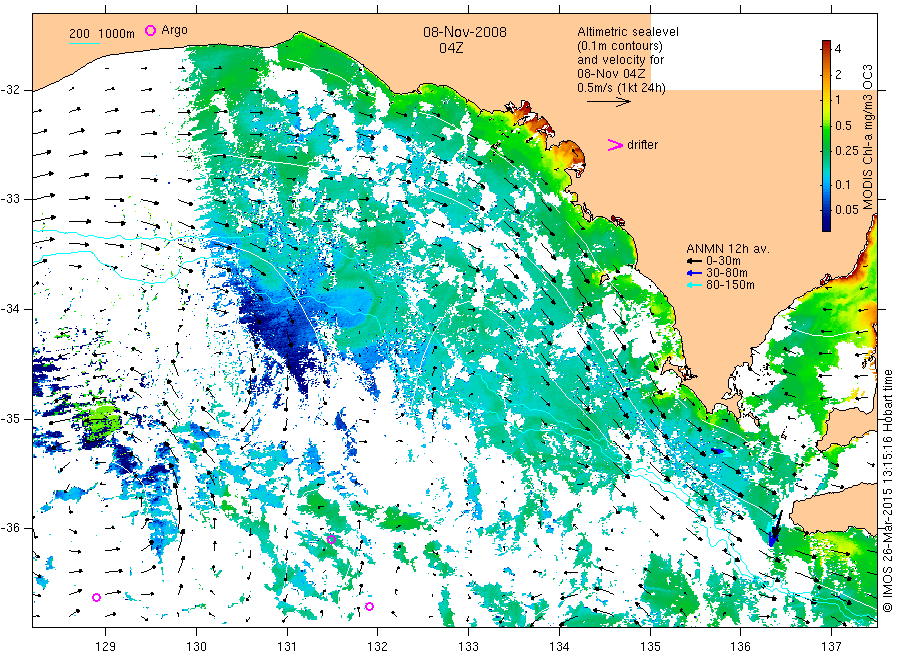This screenshot has height=660, width=900.
Task: Click the colorbar value 4
Action: (838, 49)
